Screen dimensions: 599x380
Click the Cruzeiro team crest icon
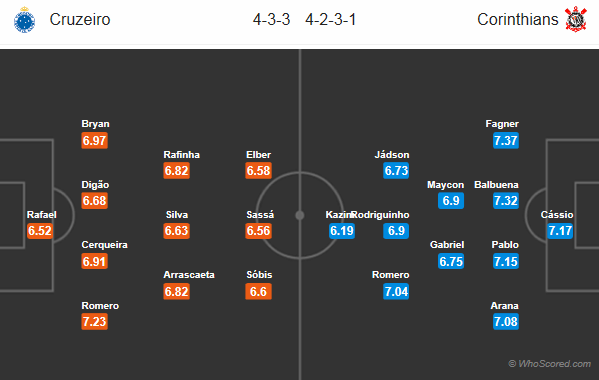[x=24, y=19]
